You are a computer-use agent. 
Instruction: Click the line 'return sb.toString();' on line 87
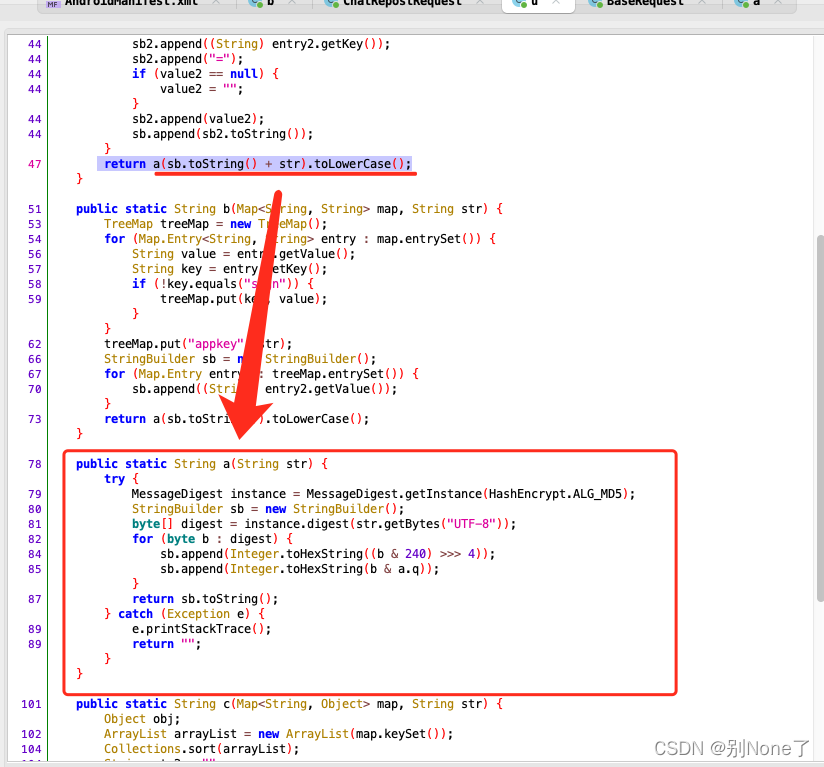click(x=205, y=599)
